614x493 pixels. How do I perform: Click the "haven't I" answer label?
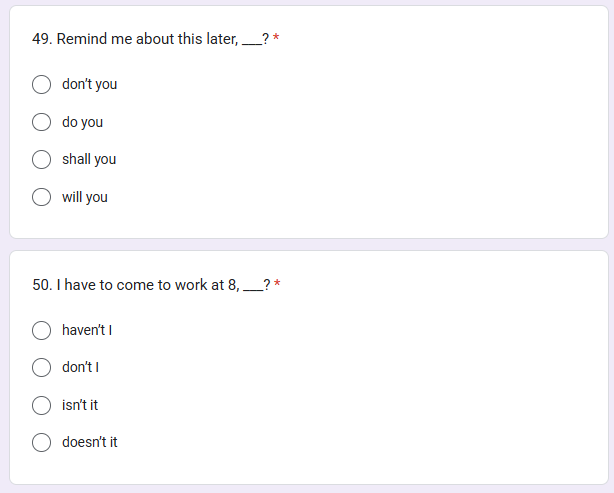[x=87, y=330]
